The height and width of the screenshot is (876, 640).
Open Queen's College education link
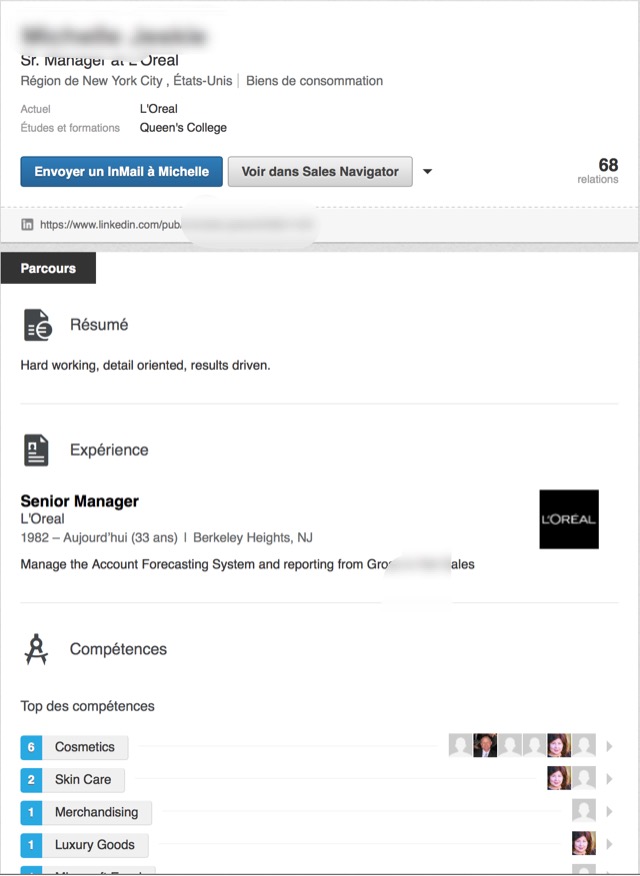183,127
